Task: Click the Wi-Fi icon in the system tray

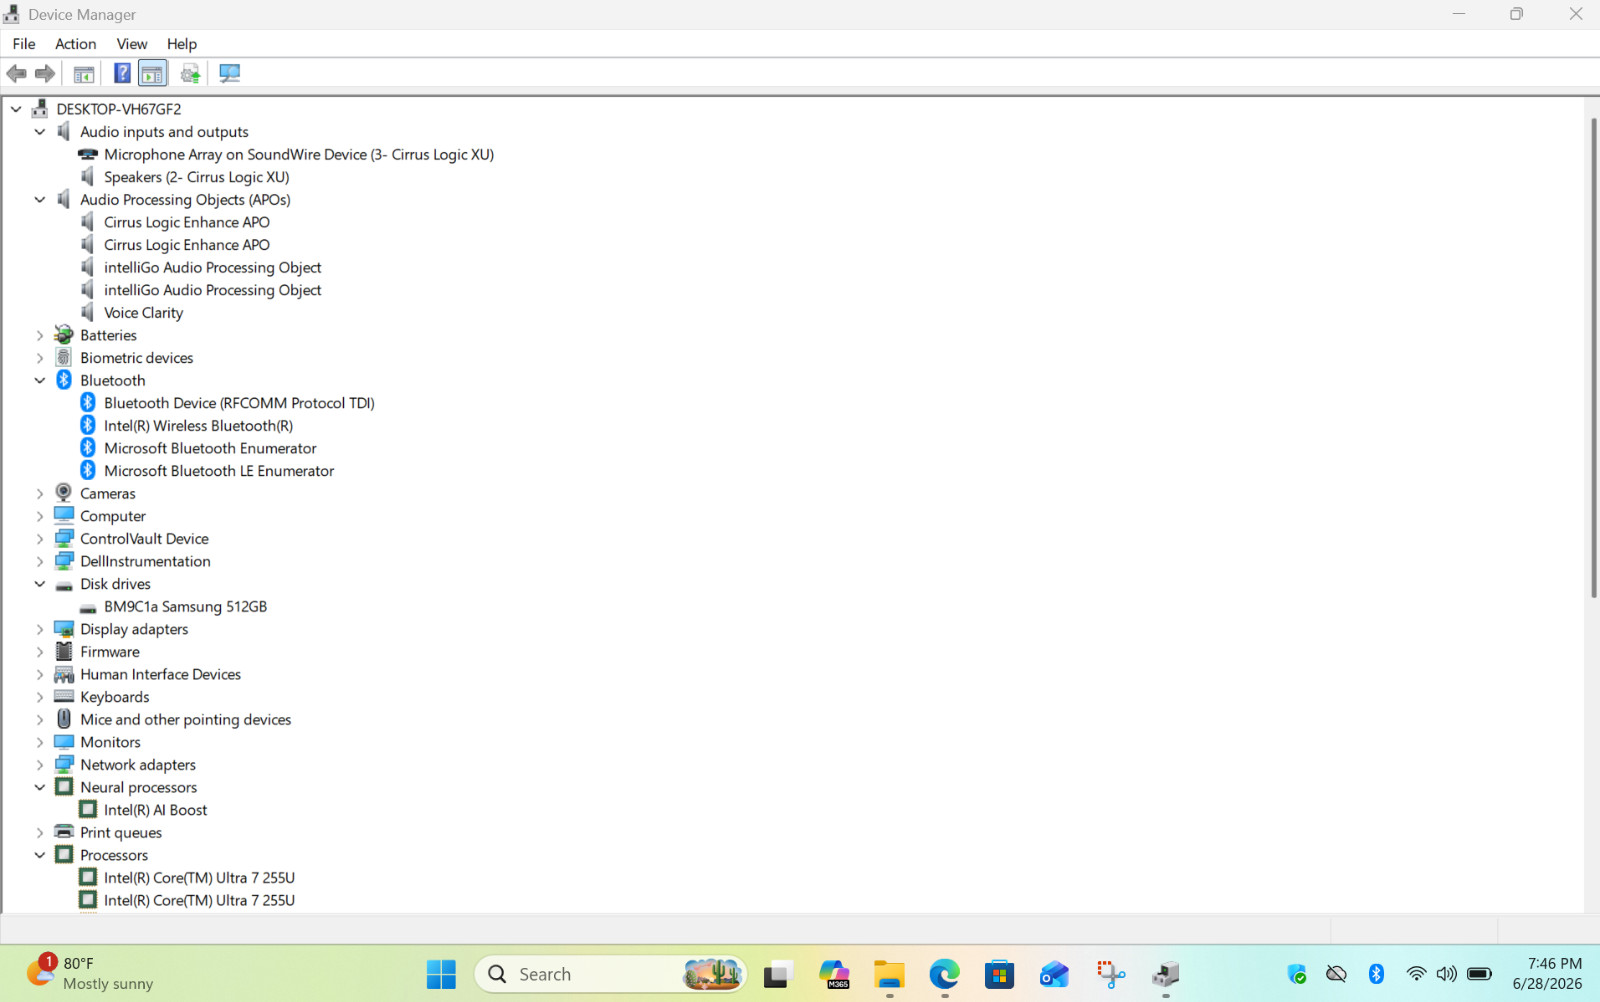Action: pyautogui.click(x=1416, y=974)
